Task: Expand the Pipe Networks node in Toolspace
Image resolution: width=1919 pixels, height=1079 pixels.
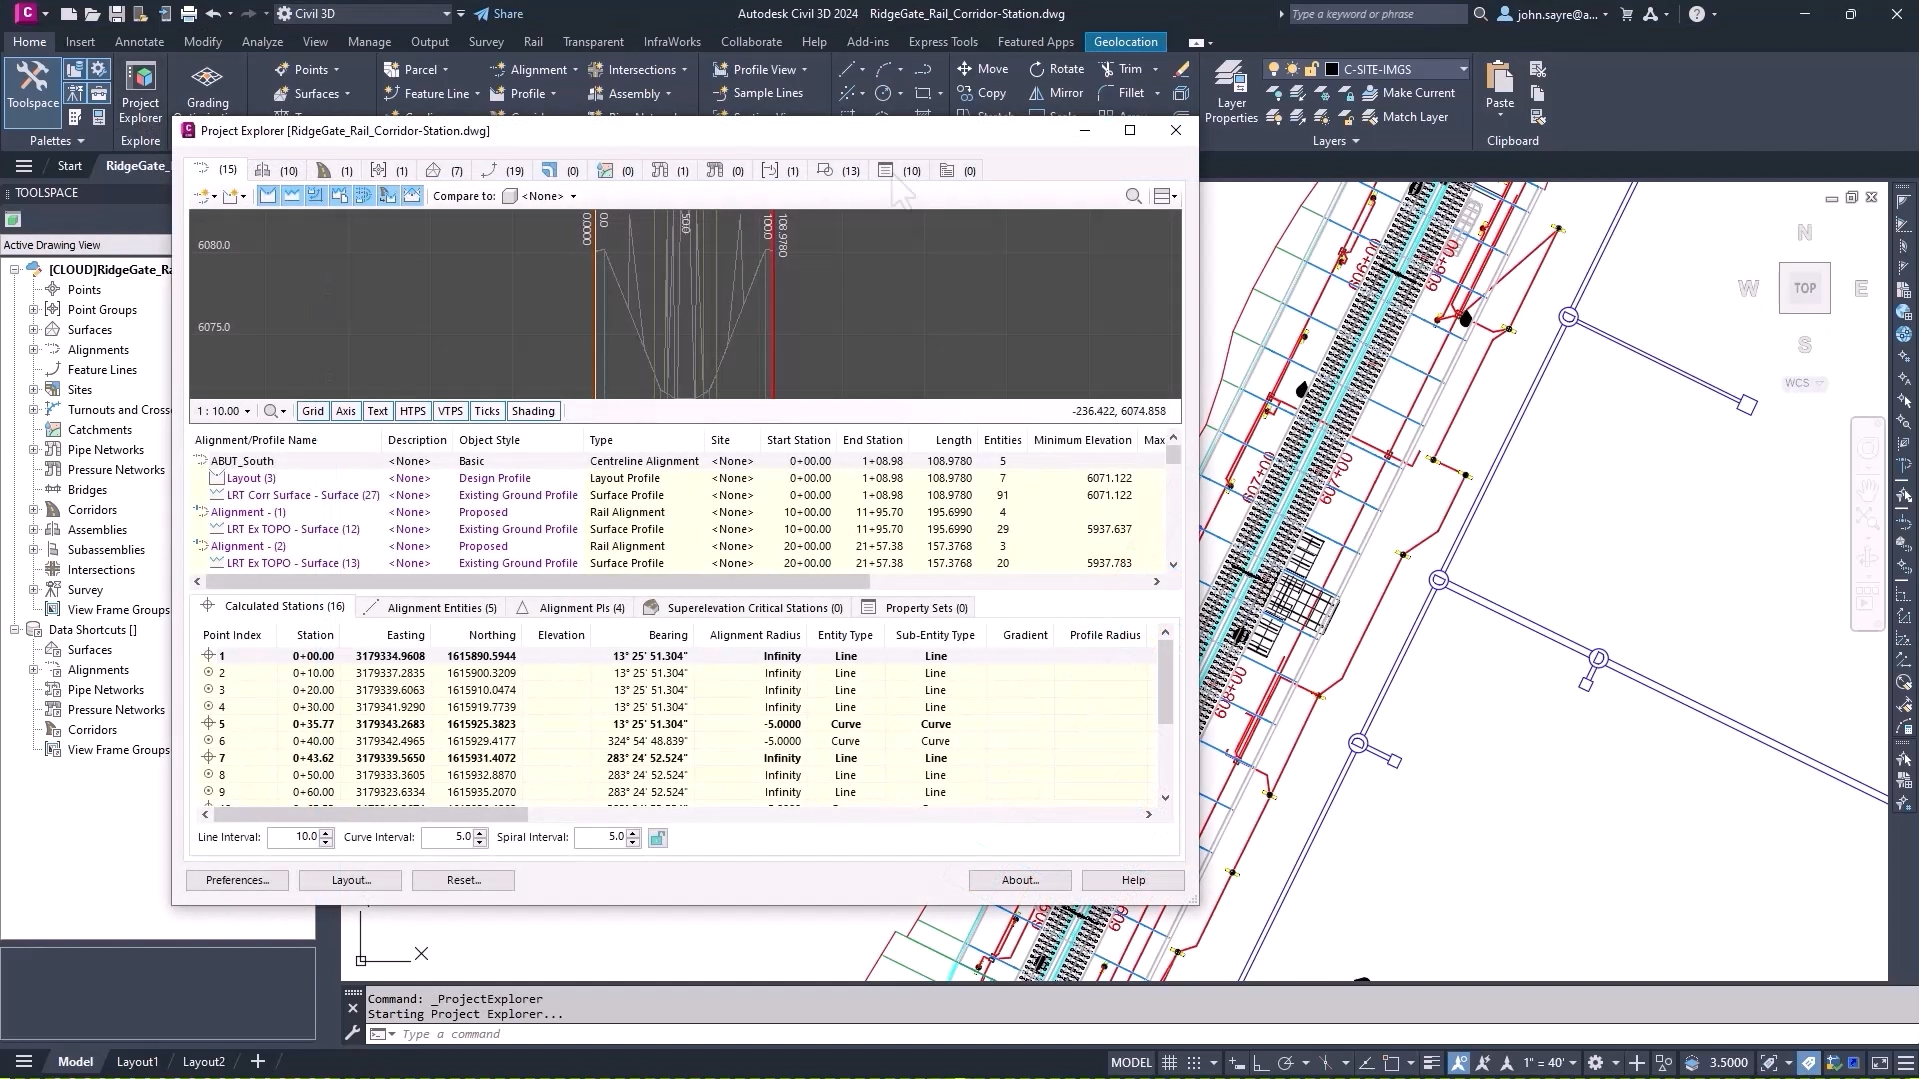Action: click(x=33, y=450)
